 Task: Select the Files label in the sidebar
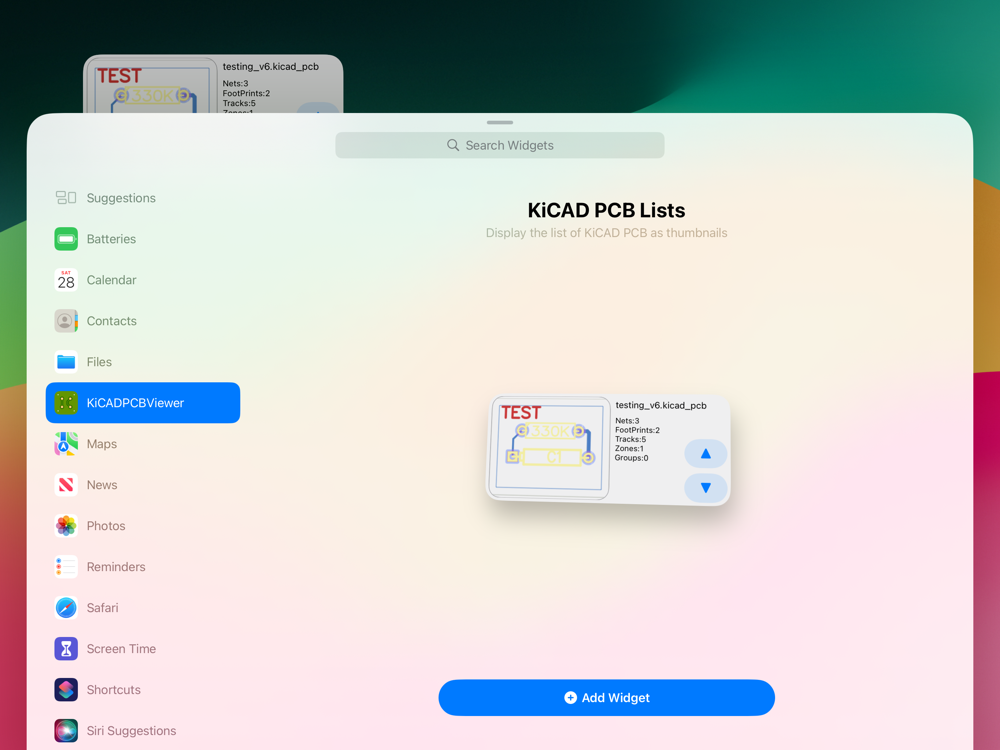coord(99,362)
